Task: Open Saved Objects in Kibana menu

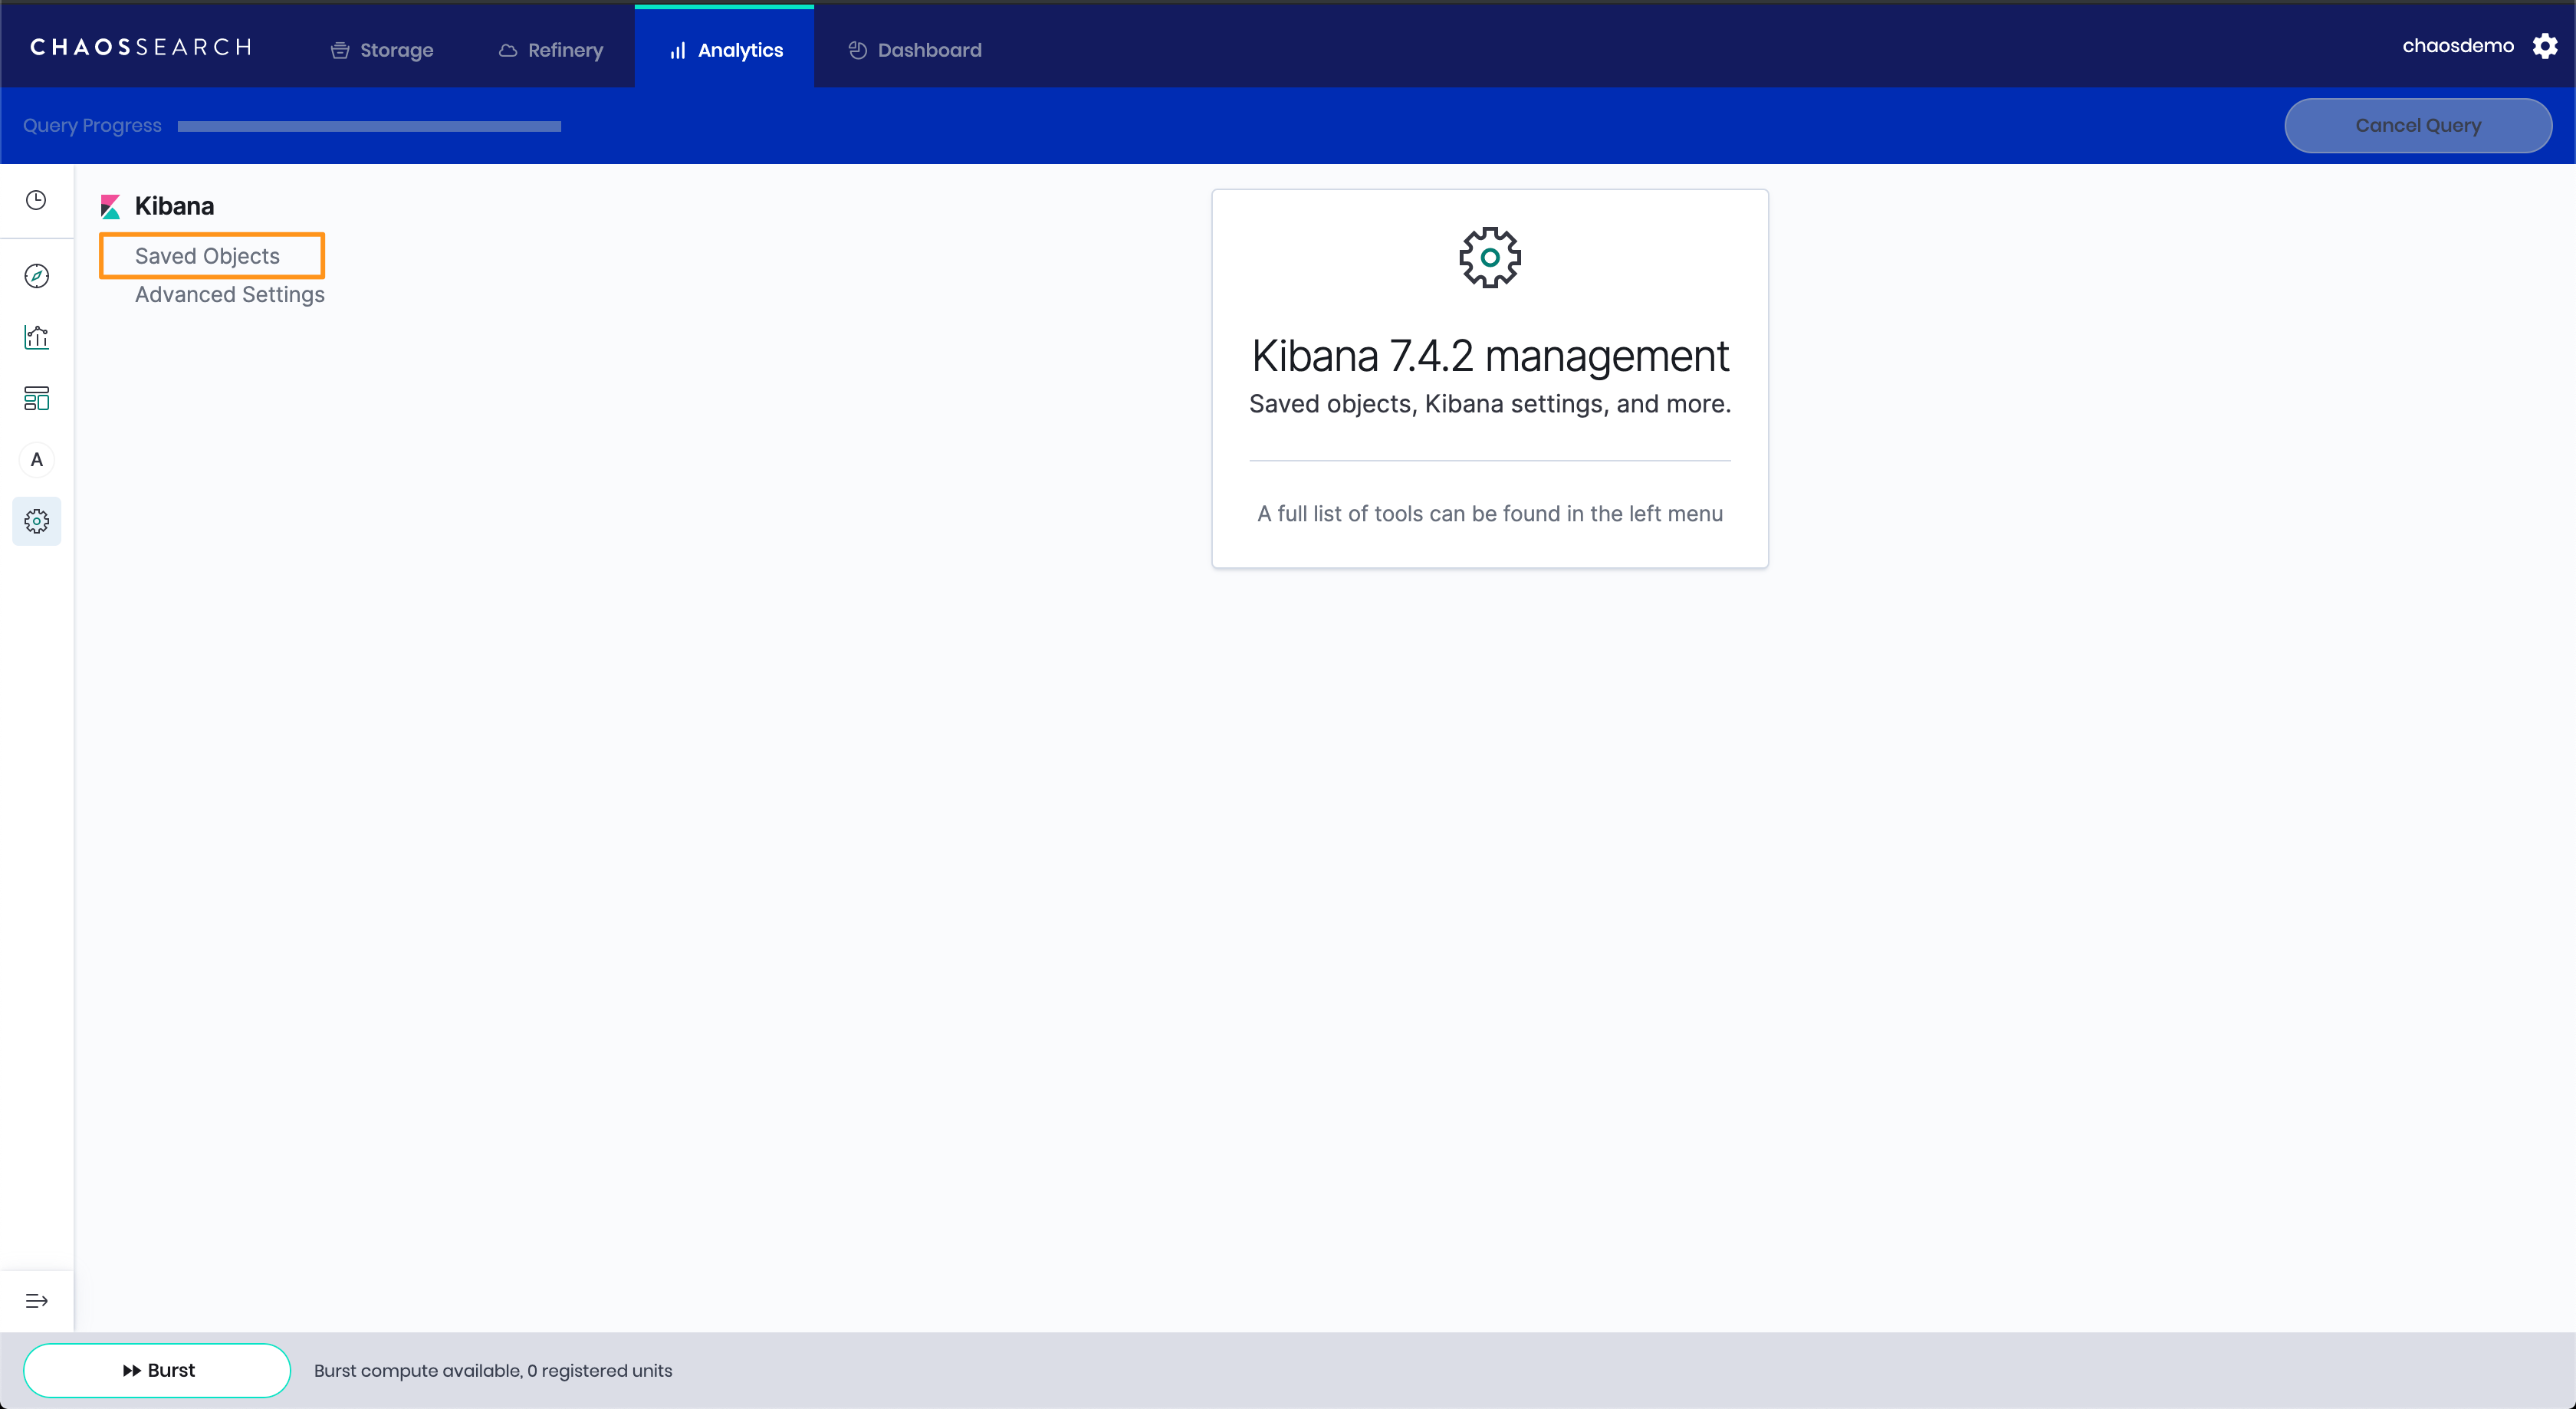Action: [x=207, y=256]
